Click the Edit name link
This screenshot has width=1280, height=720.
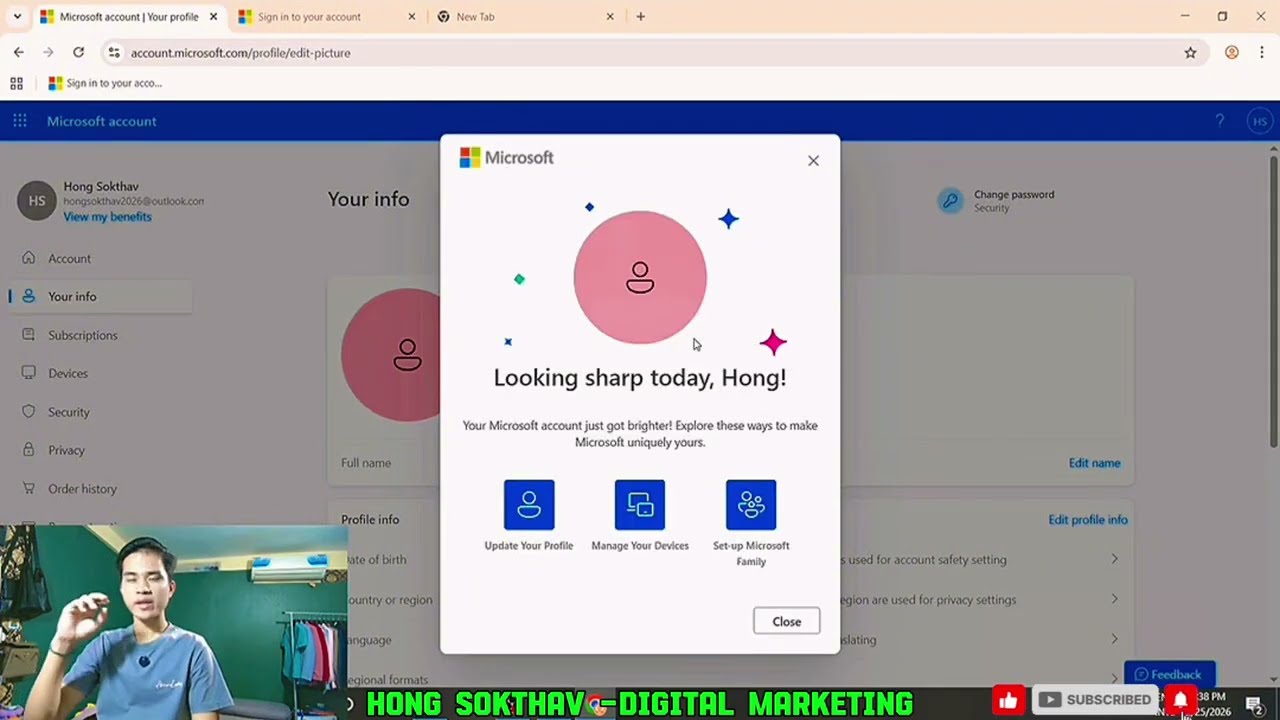1094,463
